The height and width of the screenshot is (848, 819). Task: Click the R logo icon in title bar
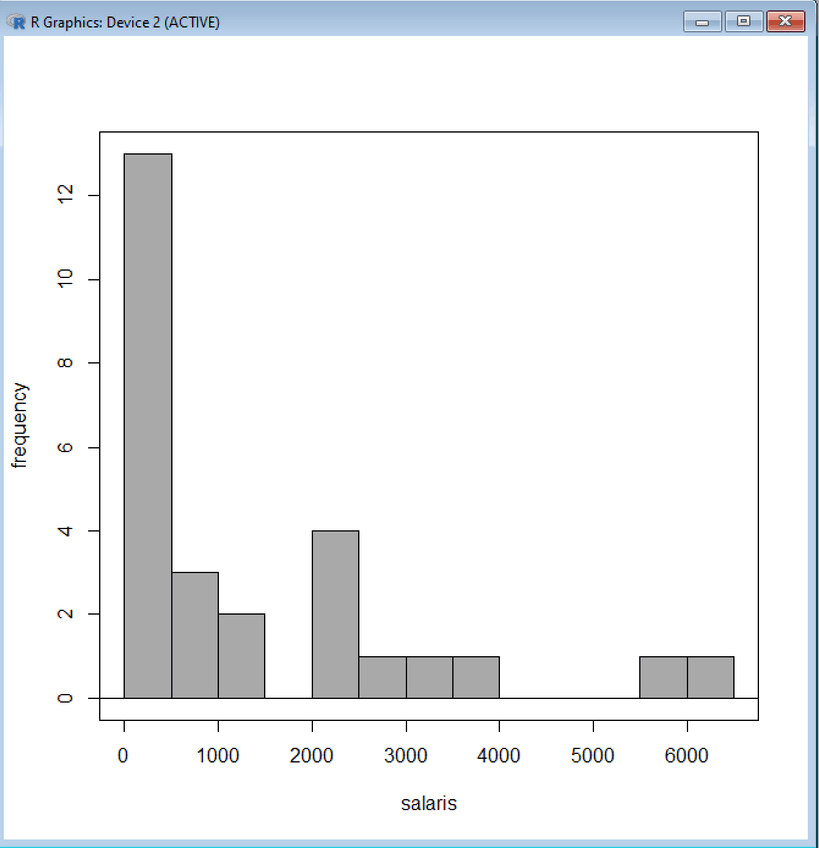16,22
